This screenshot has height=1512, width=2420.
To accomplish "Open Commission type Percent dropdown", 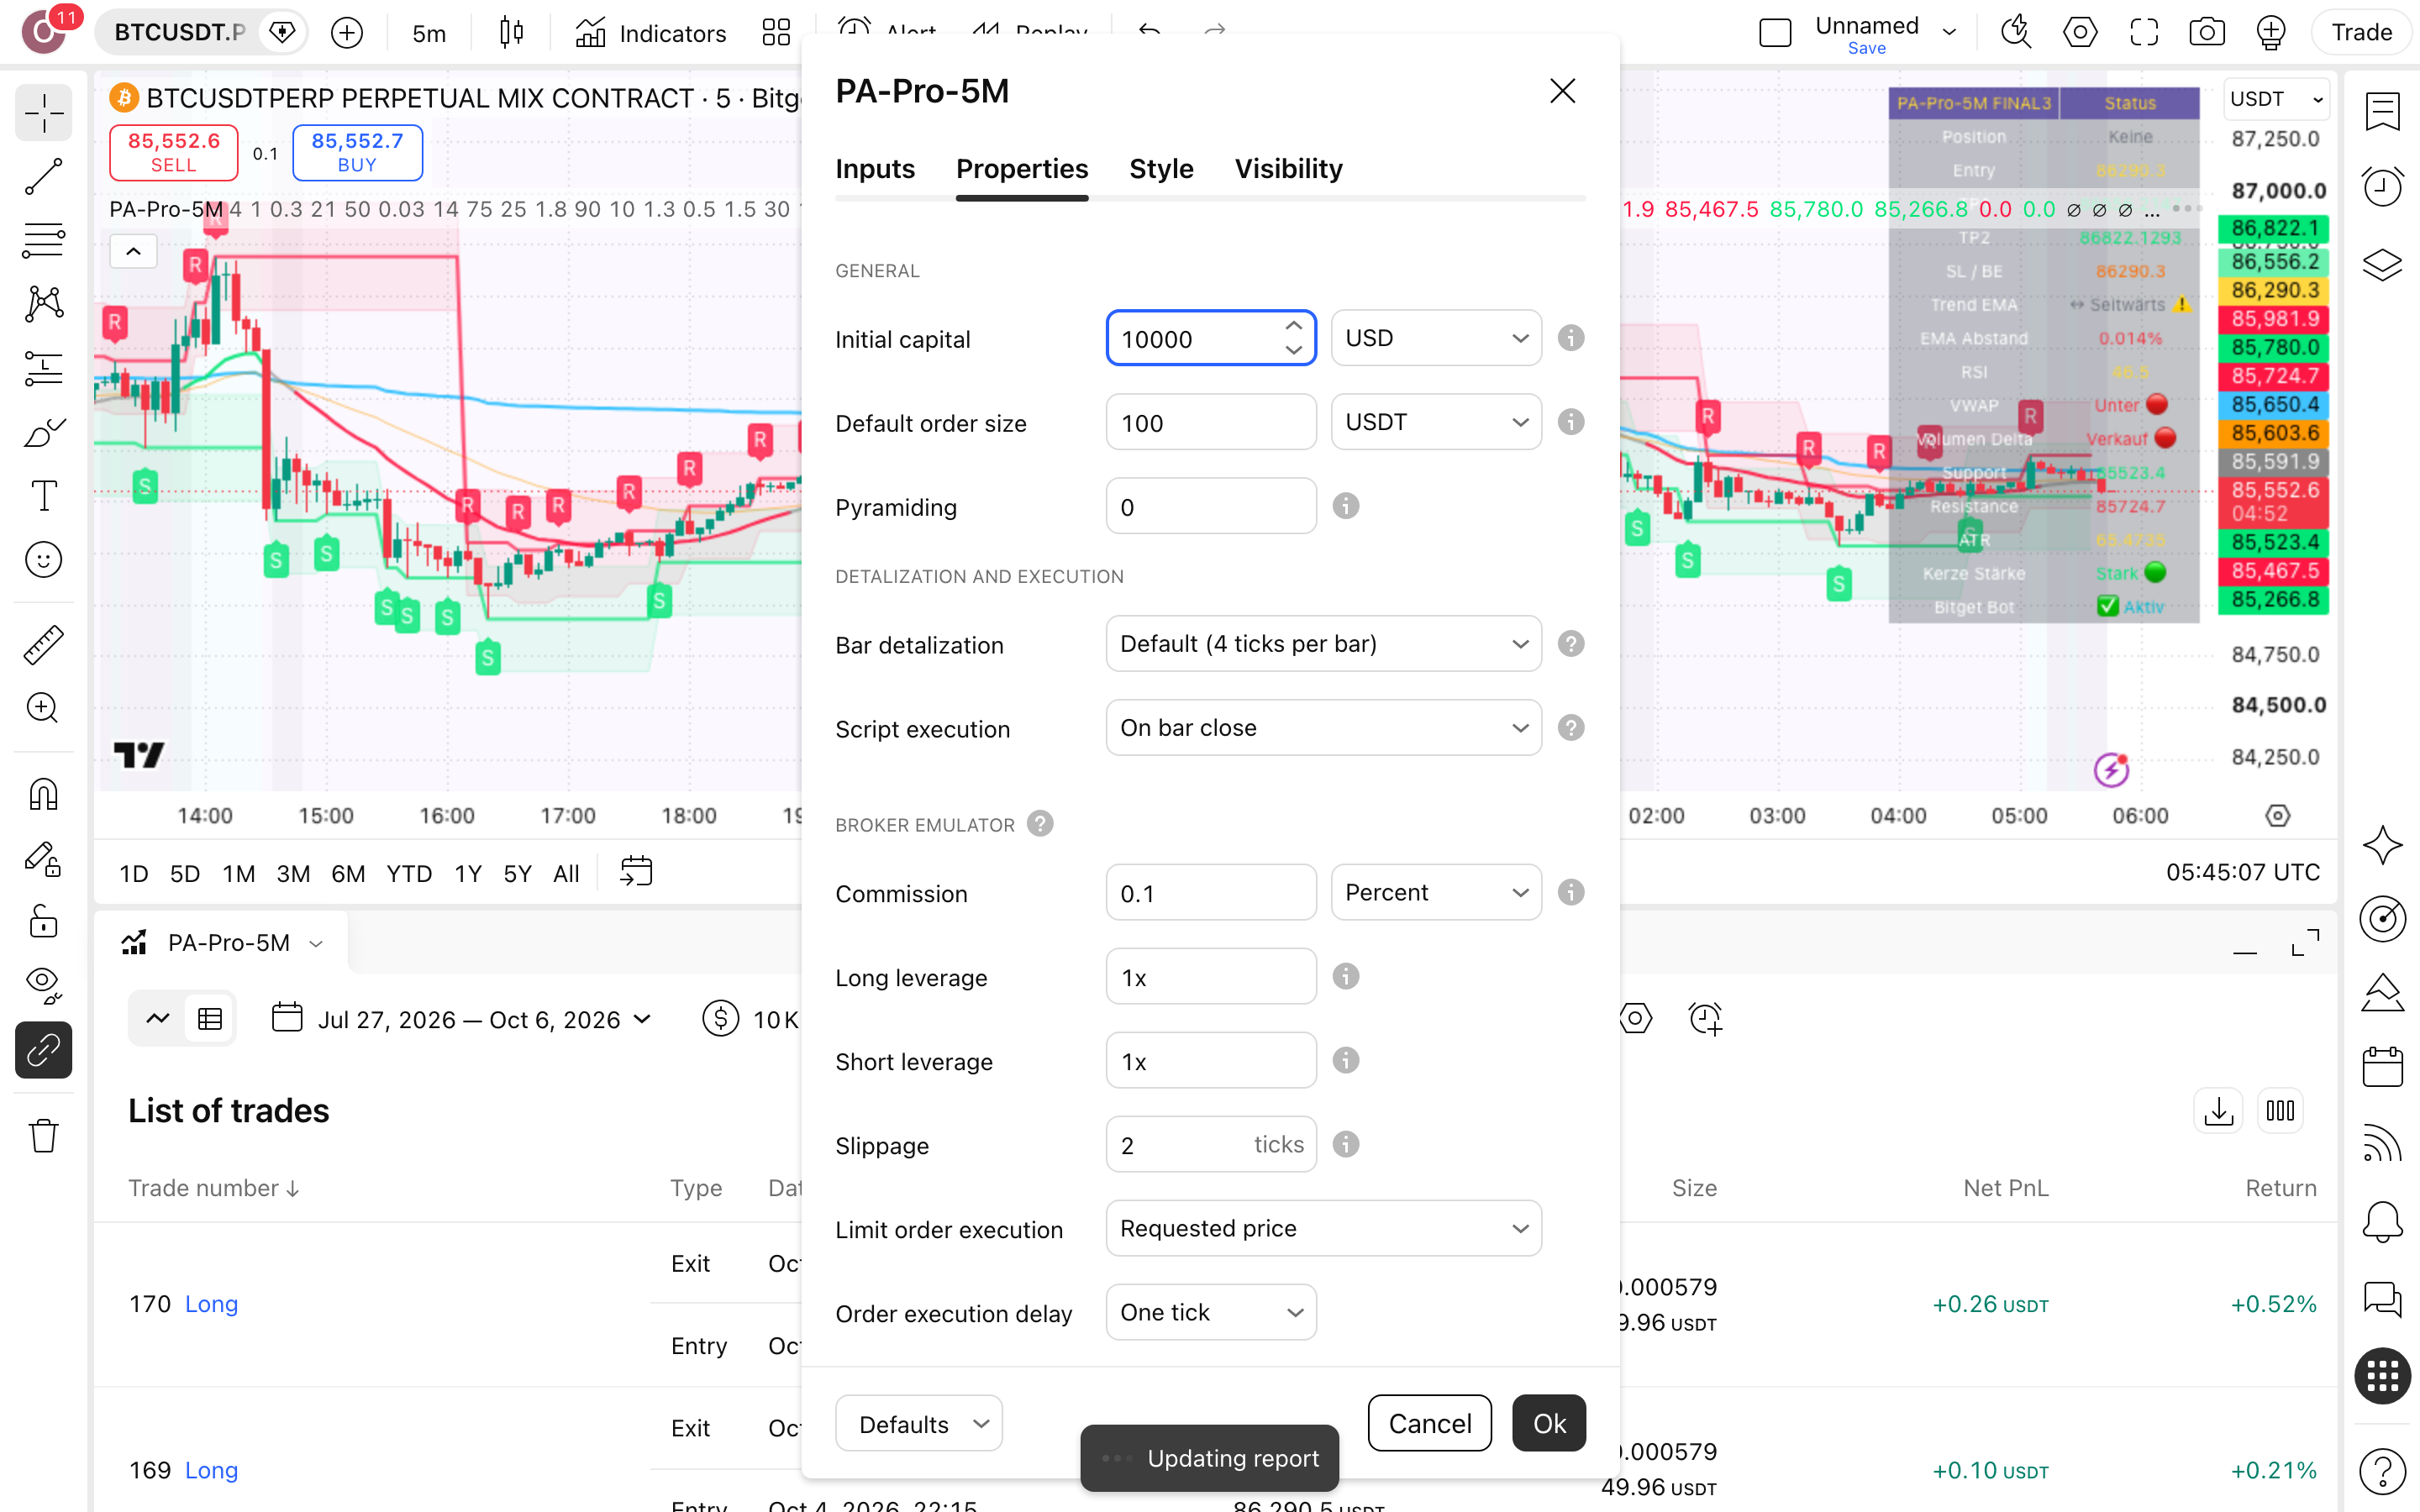I will click(1436, 892).
